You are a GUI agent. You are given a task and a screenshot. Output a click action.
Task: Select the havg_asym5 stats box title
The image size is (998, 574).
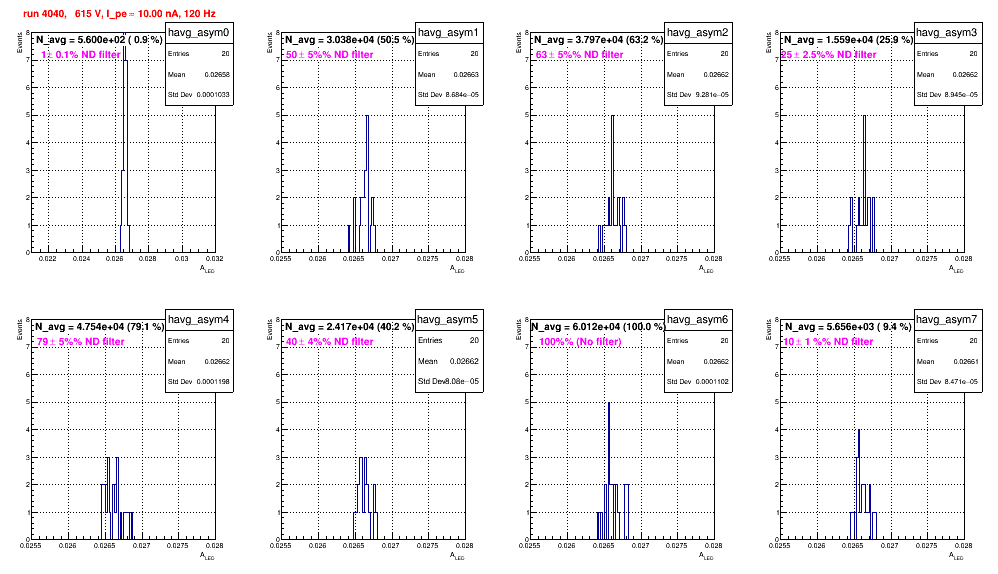coord(448,319)
